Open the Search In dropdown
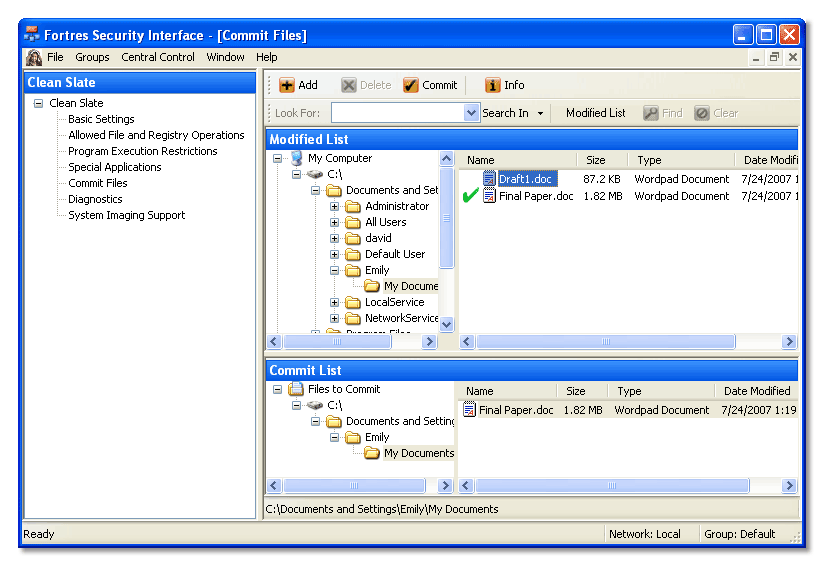Screen dimensions: 832x574 (513, 113)
